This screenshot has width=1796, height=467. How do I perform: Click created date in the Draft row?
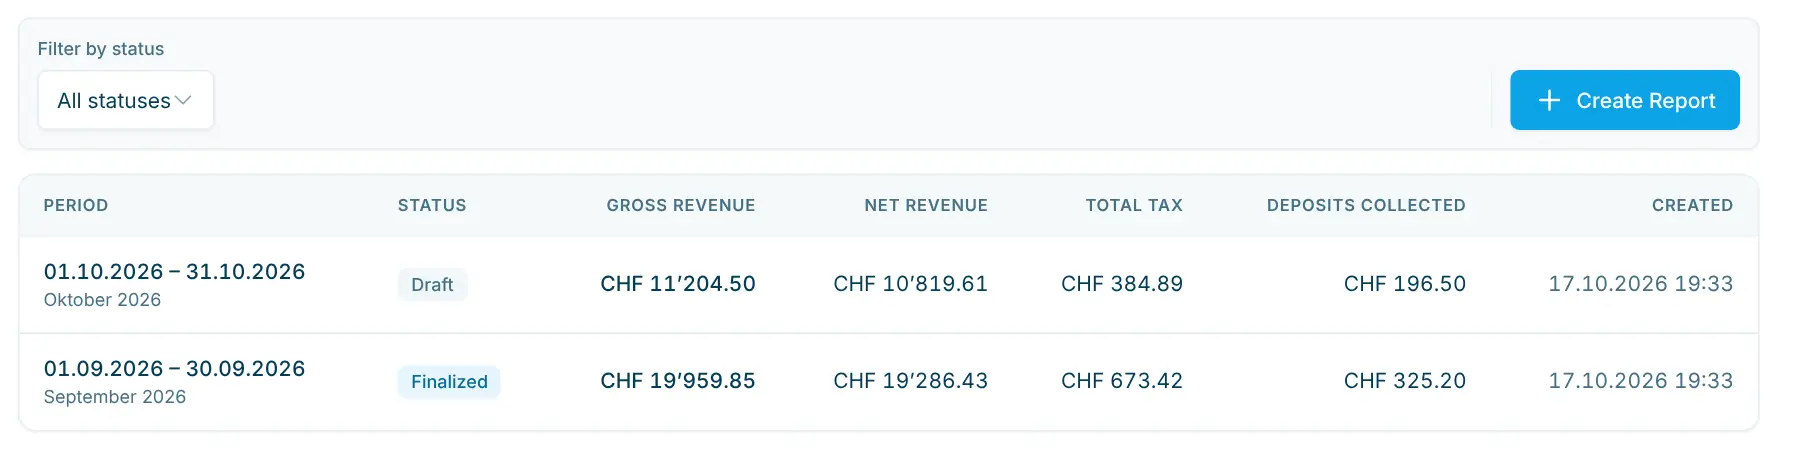pyautogui.click(x=1640, y=284)
